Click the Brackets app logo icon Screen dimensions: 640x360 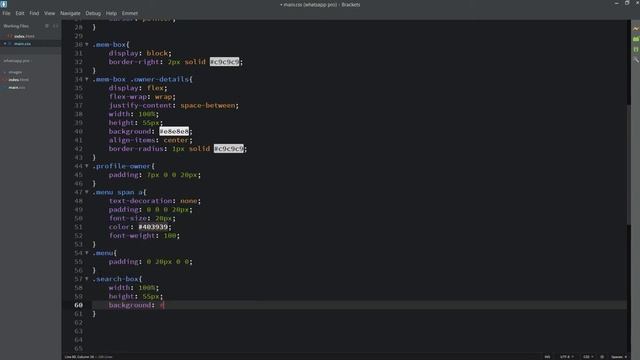tap(4, 4)
